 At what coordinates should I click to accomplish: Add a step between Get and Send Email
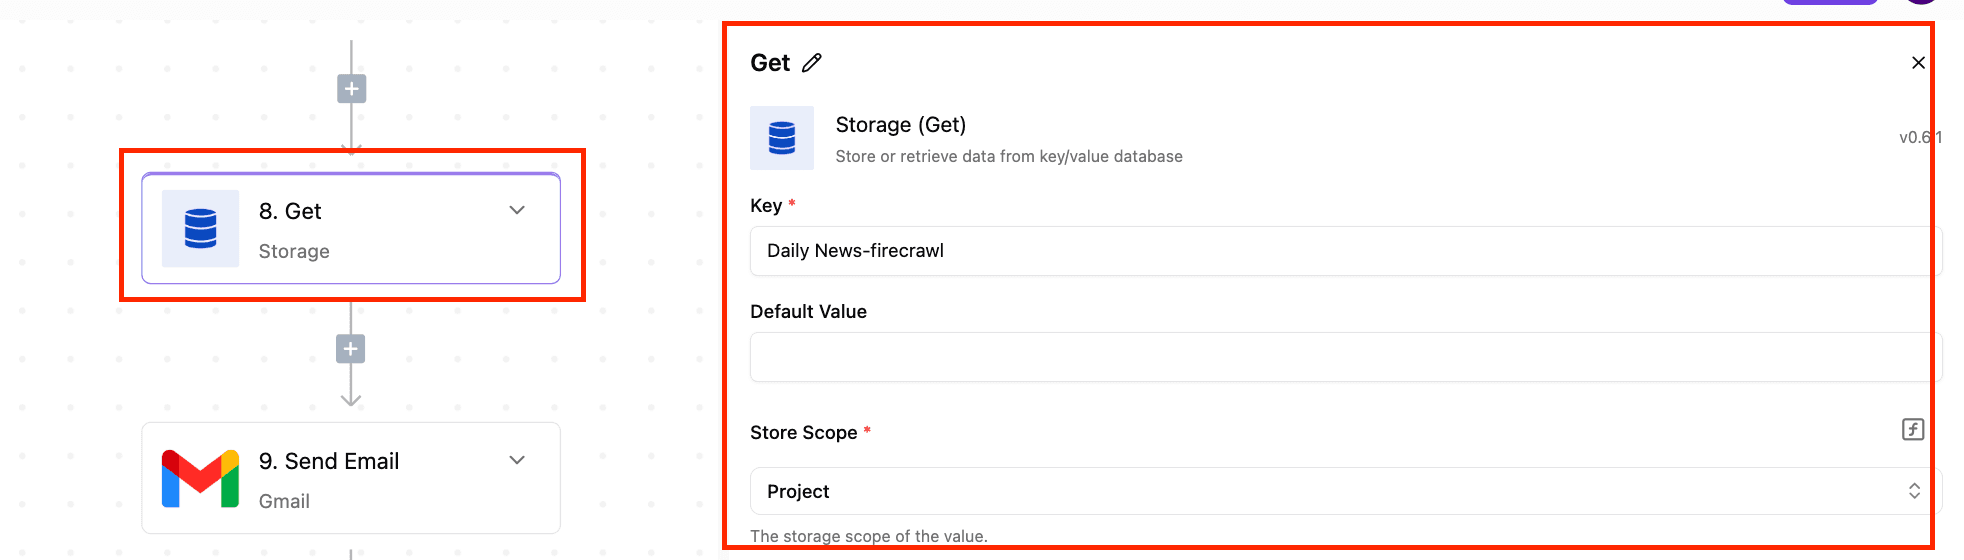point(350,349)
